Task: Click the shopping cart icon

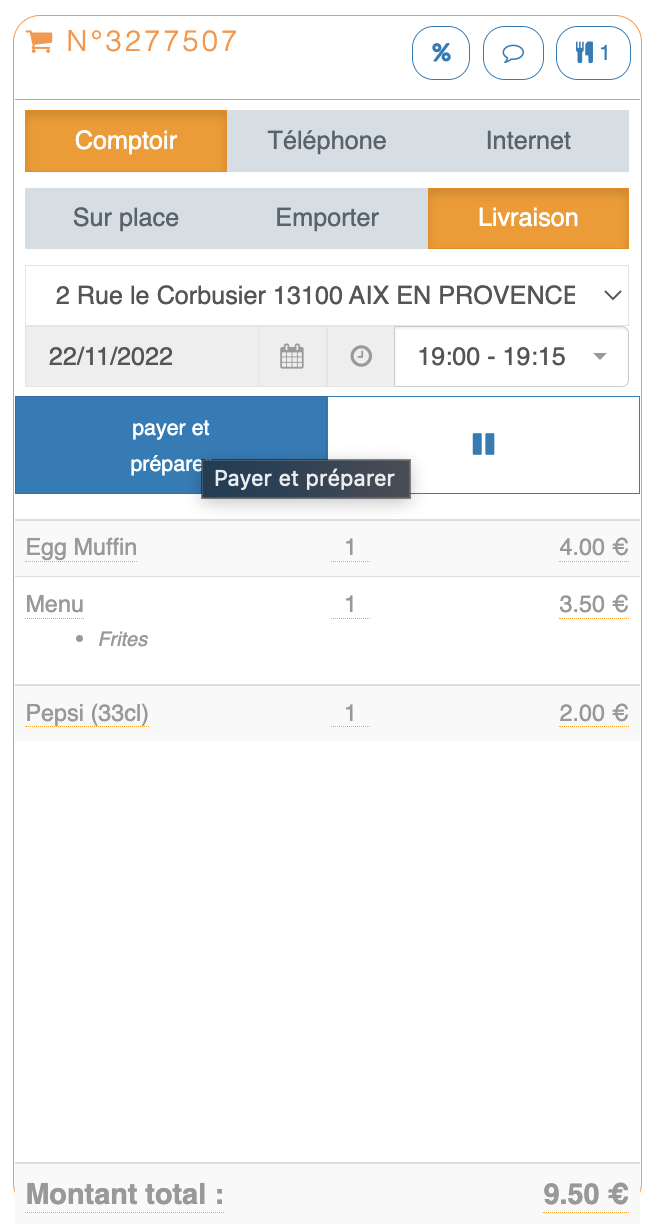Action: point(40,42)
